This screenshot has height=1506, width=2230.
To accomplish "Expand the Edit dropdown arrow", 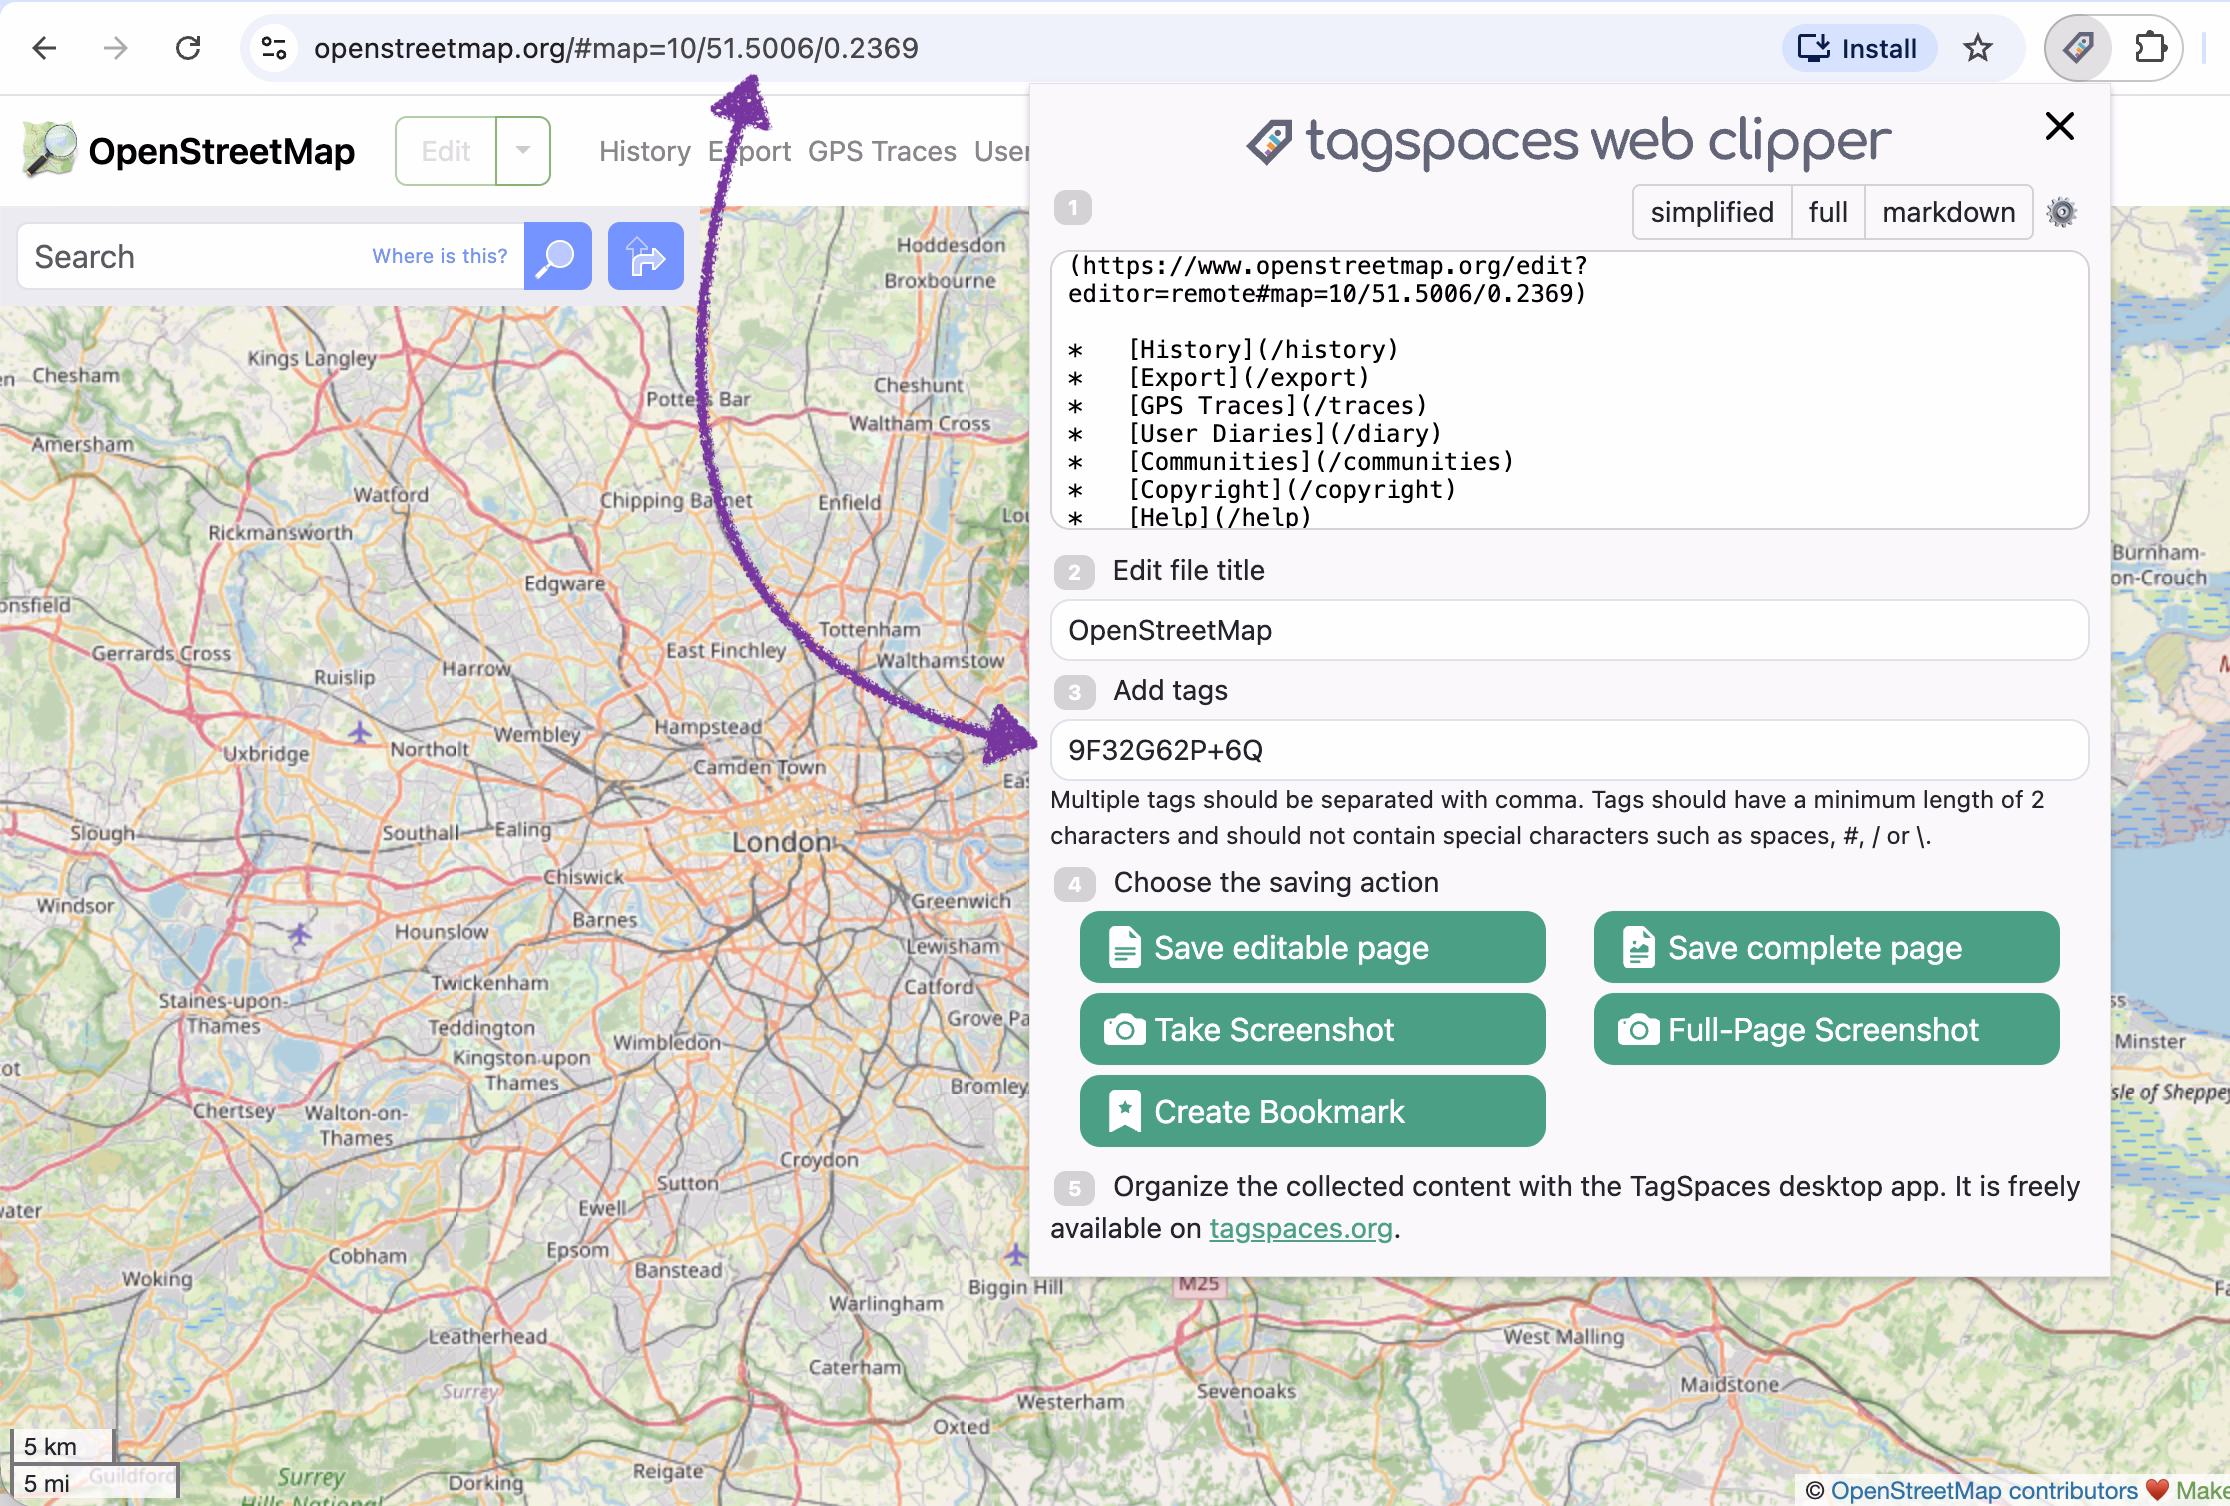I will pos(523,151).
